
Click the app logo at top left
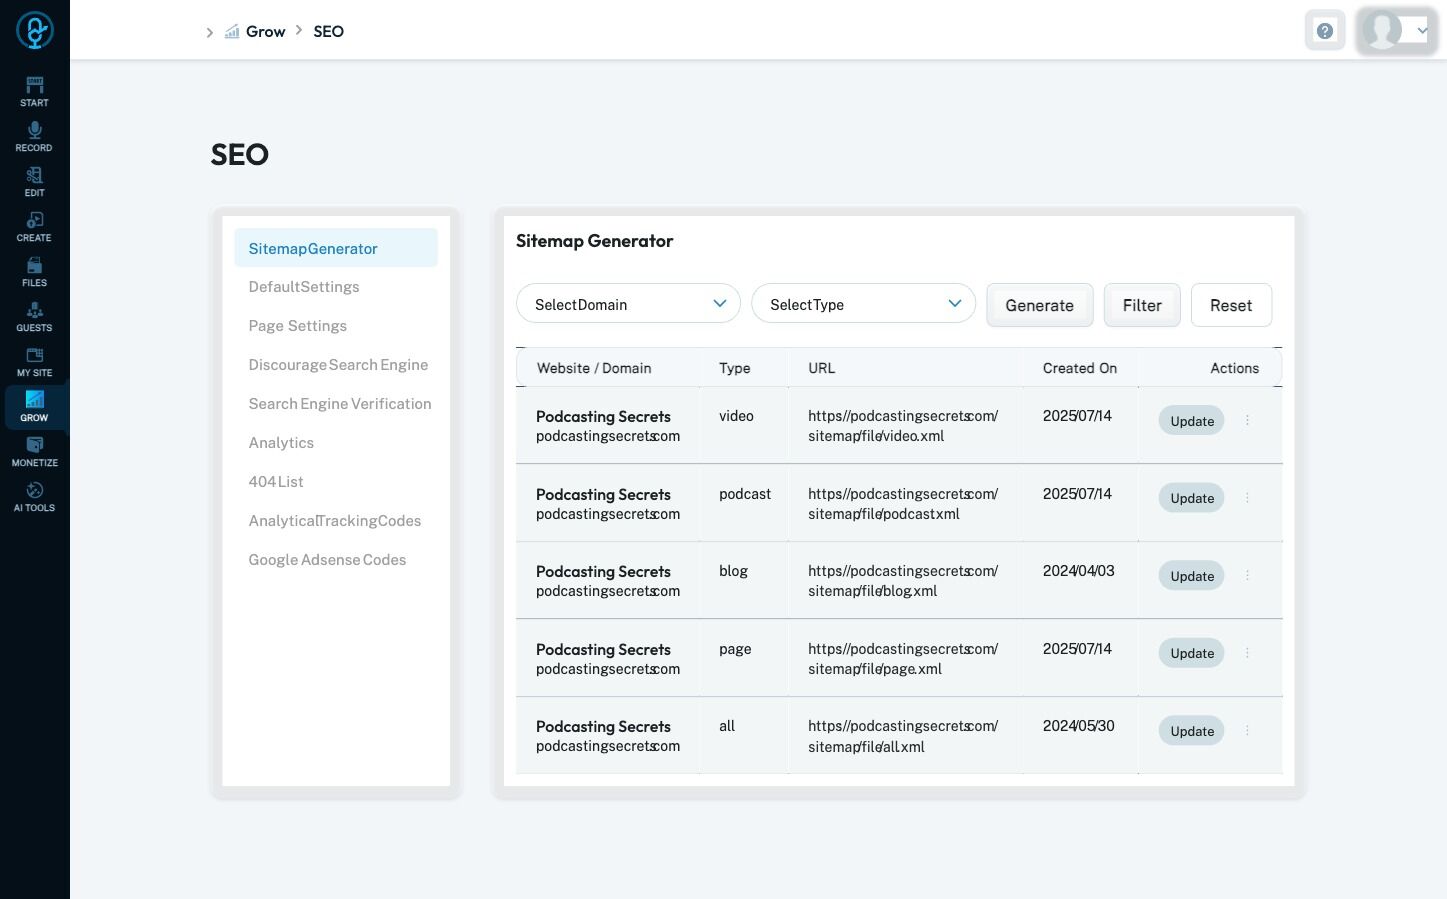(34, 31)
